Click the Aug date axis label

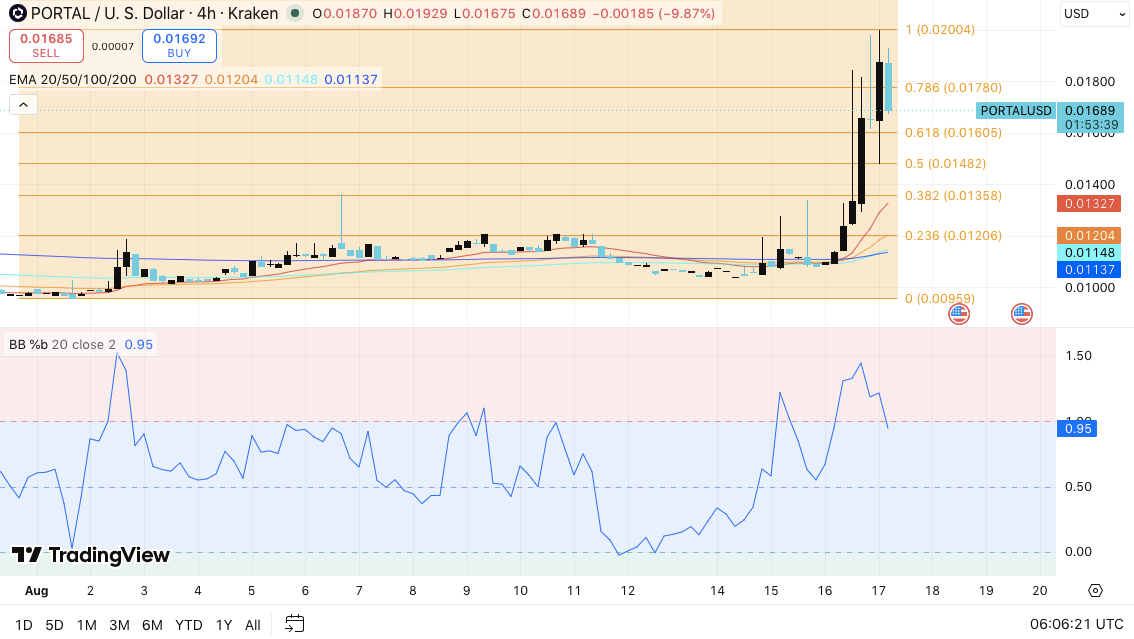coord(37,591)
